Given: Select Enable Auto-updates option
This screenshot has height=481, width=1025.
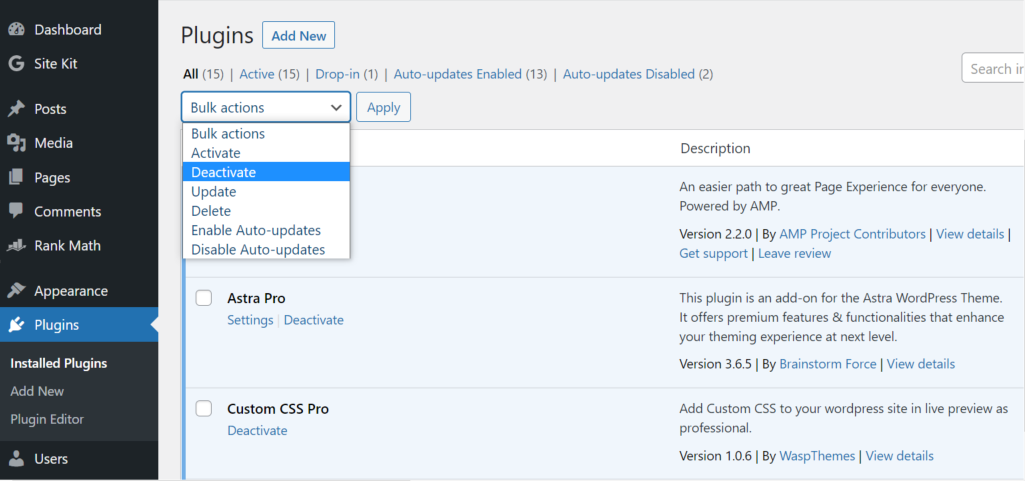Looking at the screenshot, I should click(x=266, y=230).
